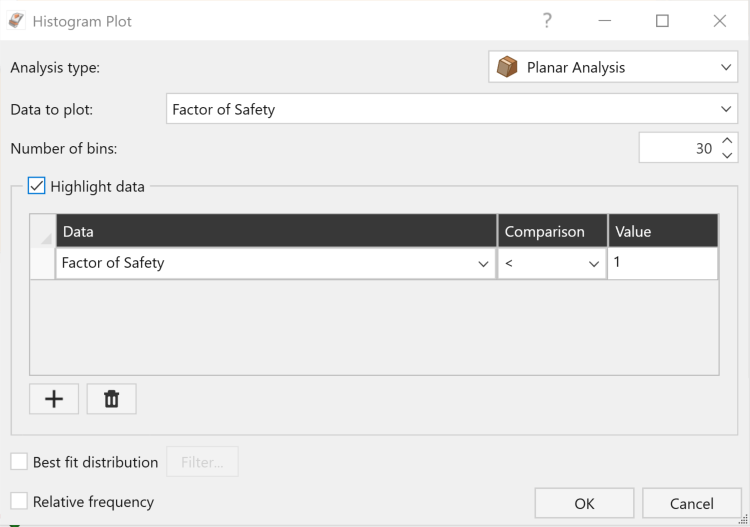Expand the Factor of Safety row dropdown
This screenshot has height=527, width=750.
276,263
